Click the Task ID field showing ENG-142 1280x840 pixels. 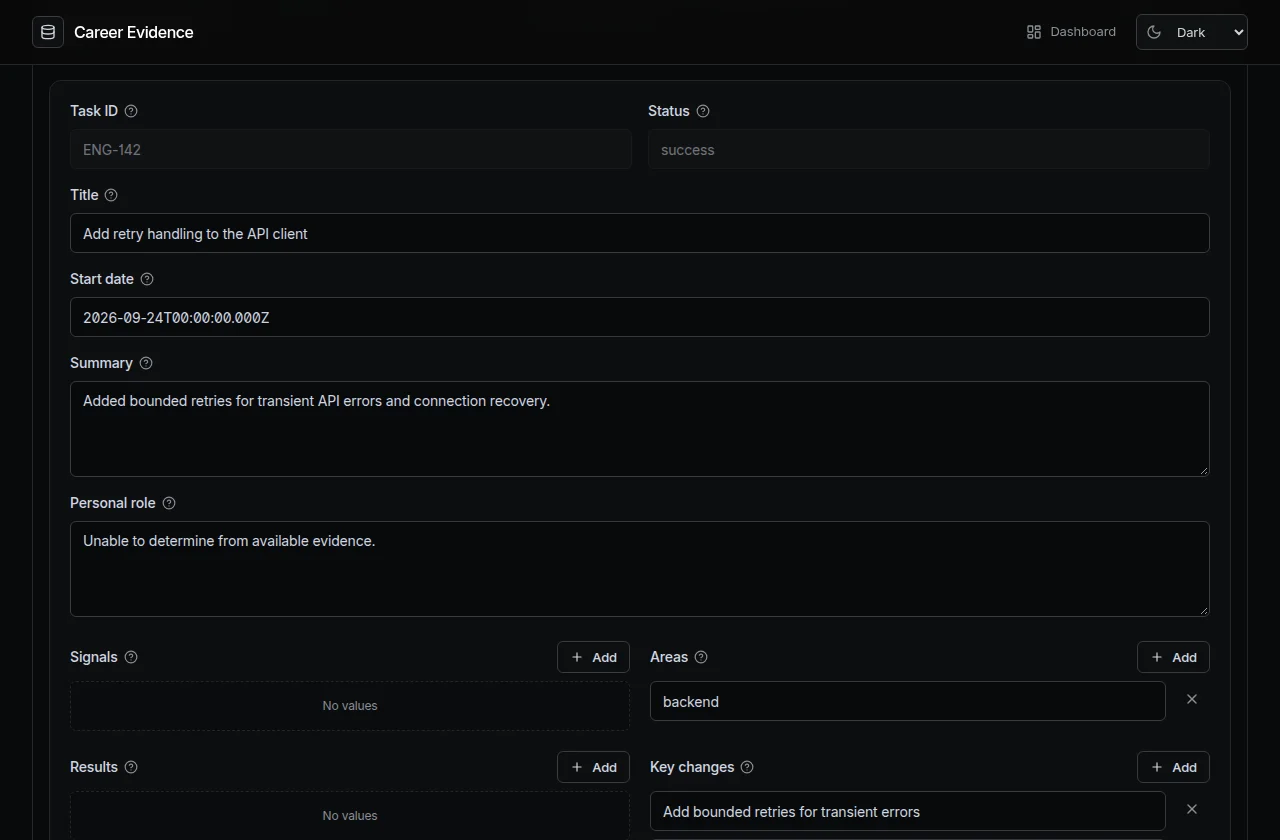click(351, 149)
